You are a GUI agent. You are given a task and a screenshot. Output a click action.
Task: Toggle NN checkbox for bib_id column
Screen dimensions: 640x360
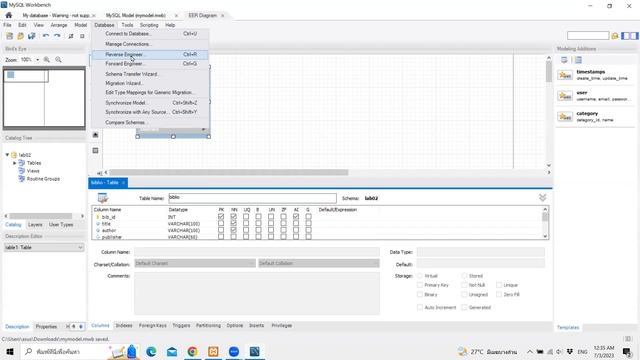pyautogui.click(x=233, y=217)
